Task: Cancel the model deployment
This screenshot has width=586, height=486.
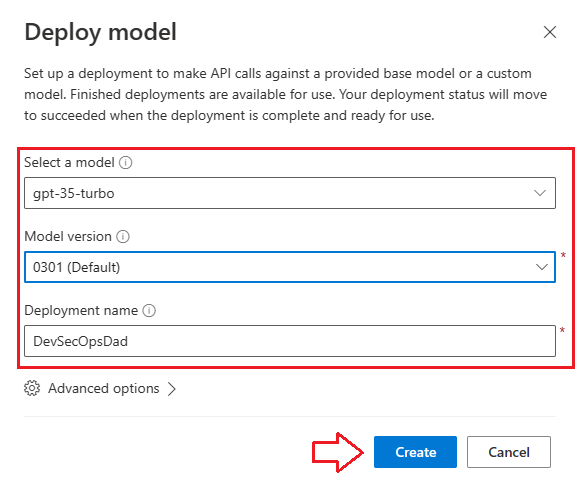Action: (509, 452)
